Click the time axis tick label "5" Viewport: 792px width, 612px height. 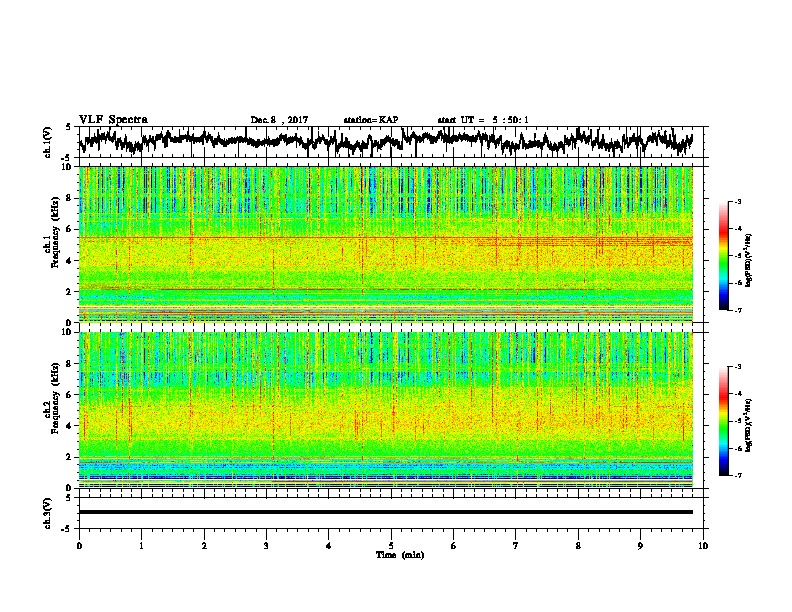pos(391,545)
